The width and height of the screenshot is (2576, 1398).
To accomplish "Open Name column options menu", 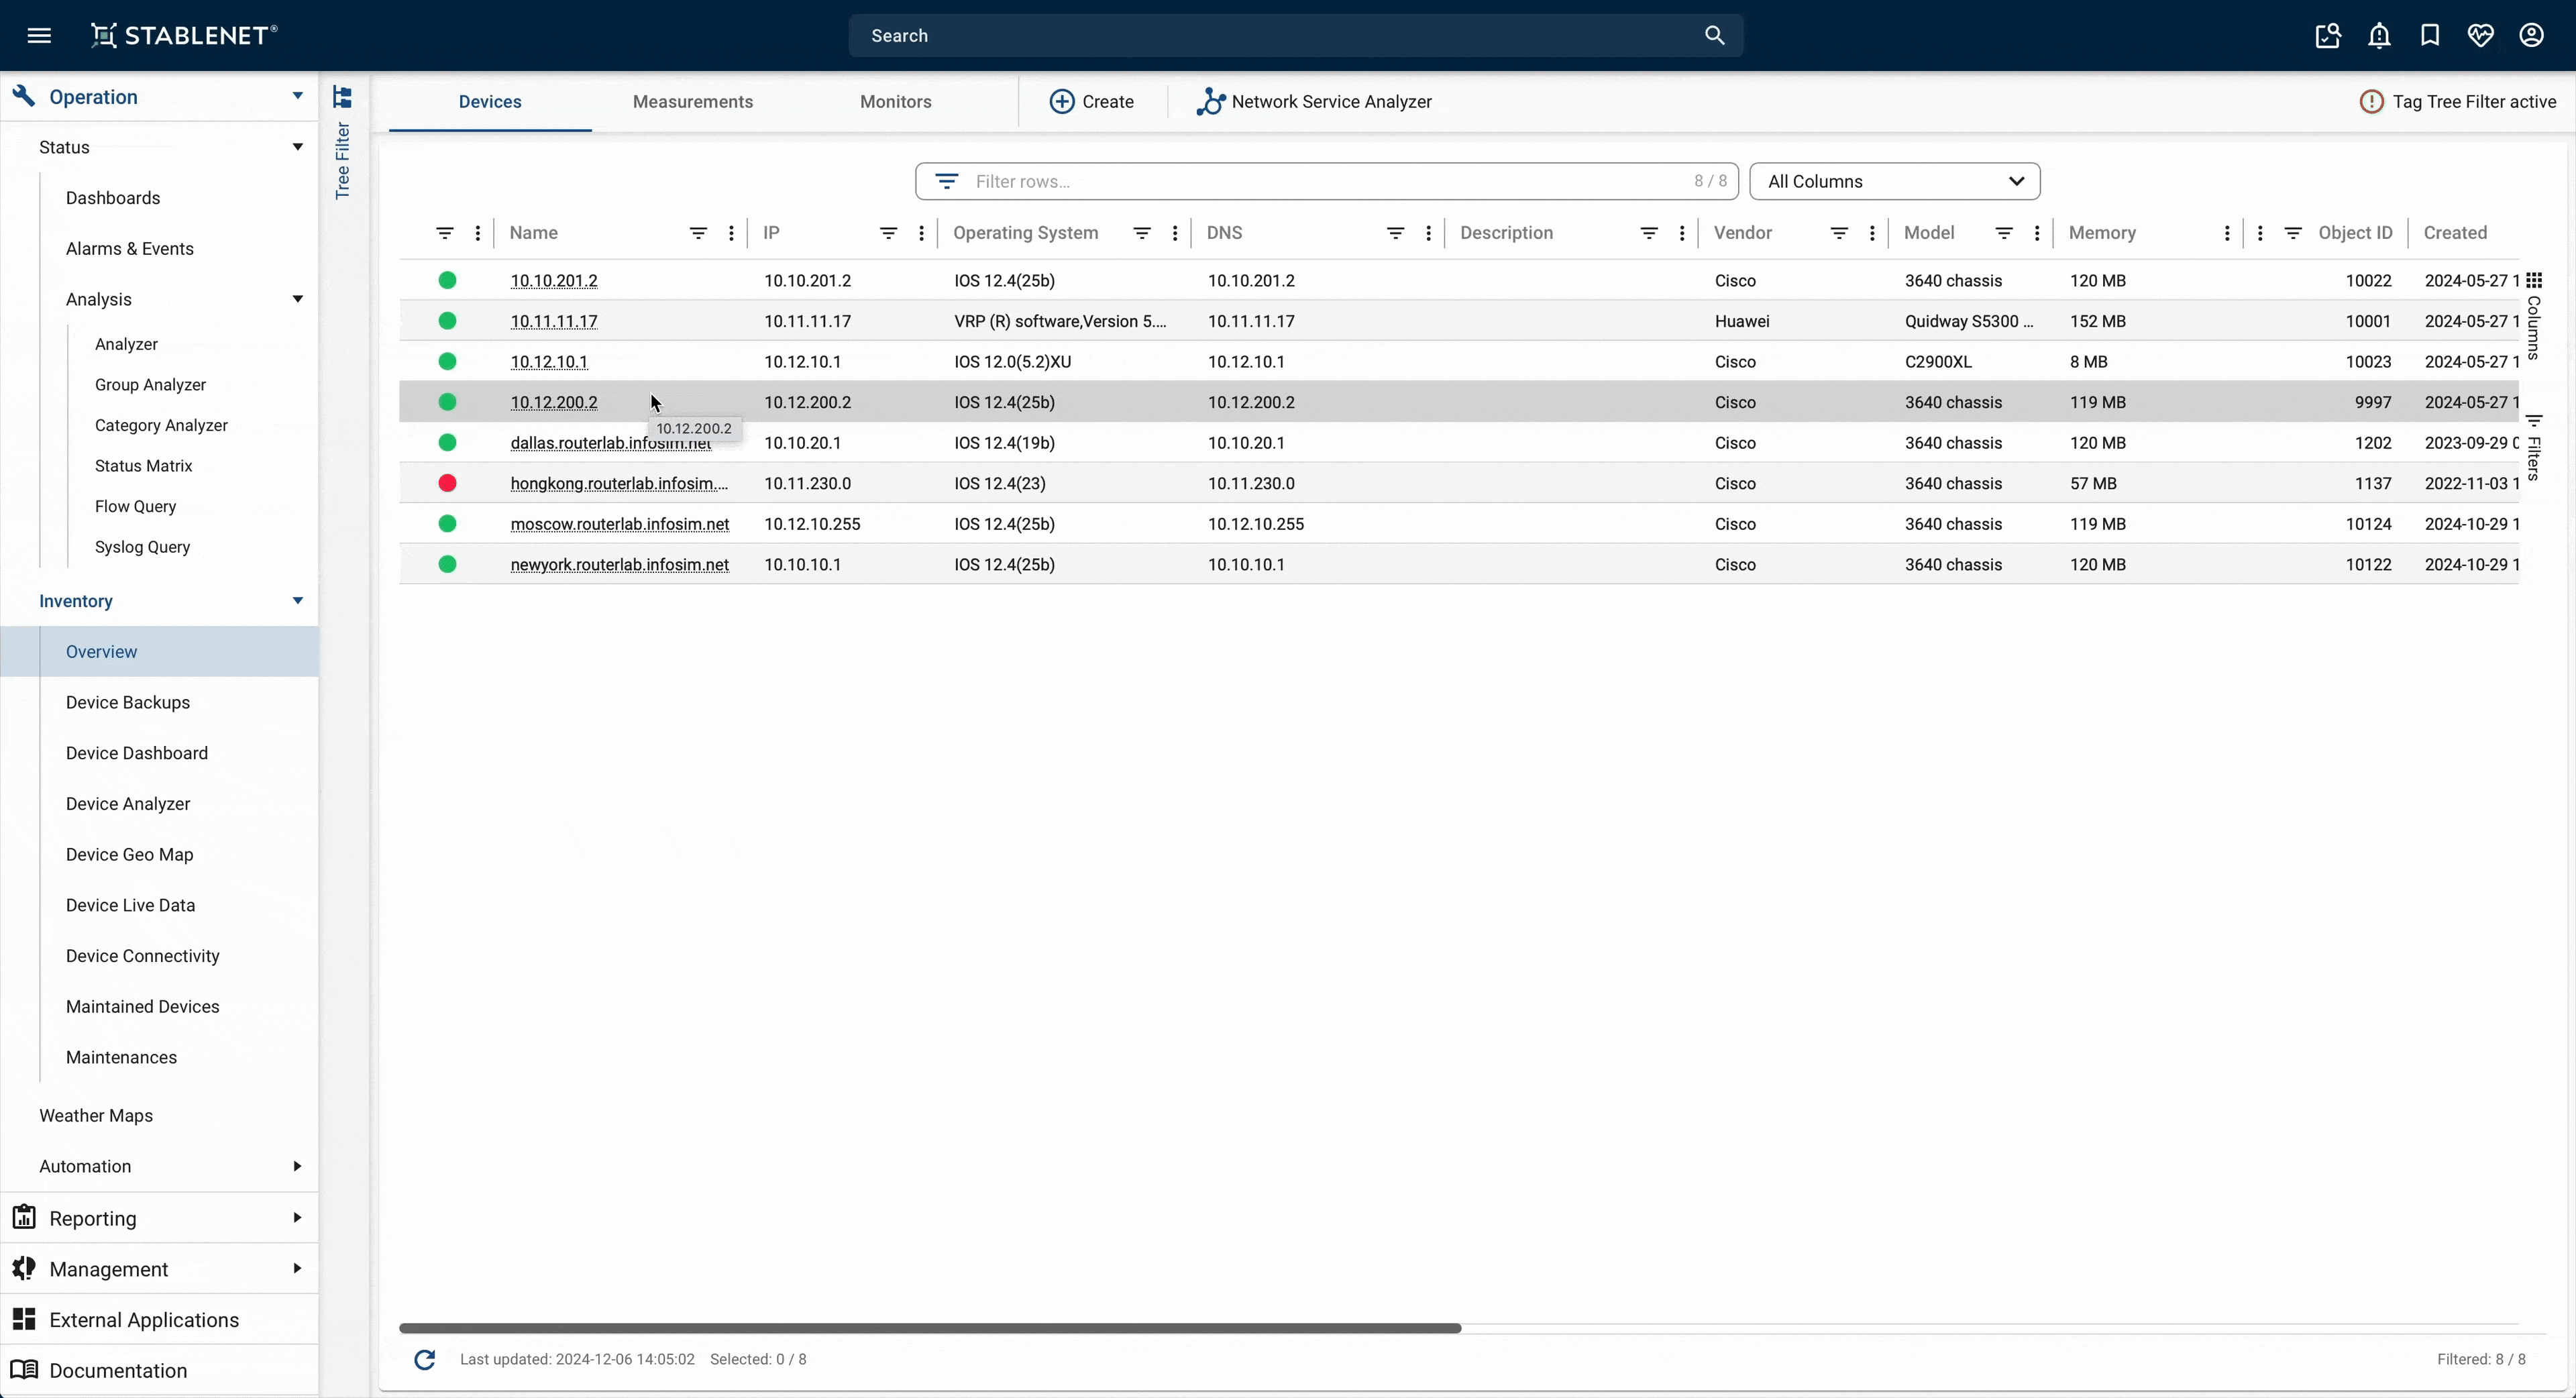I will (731, 233).
